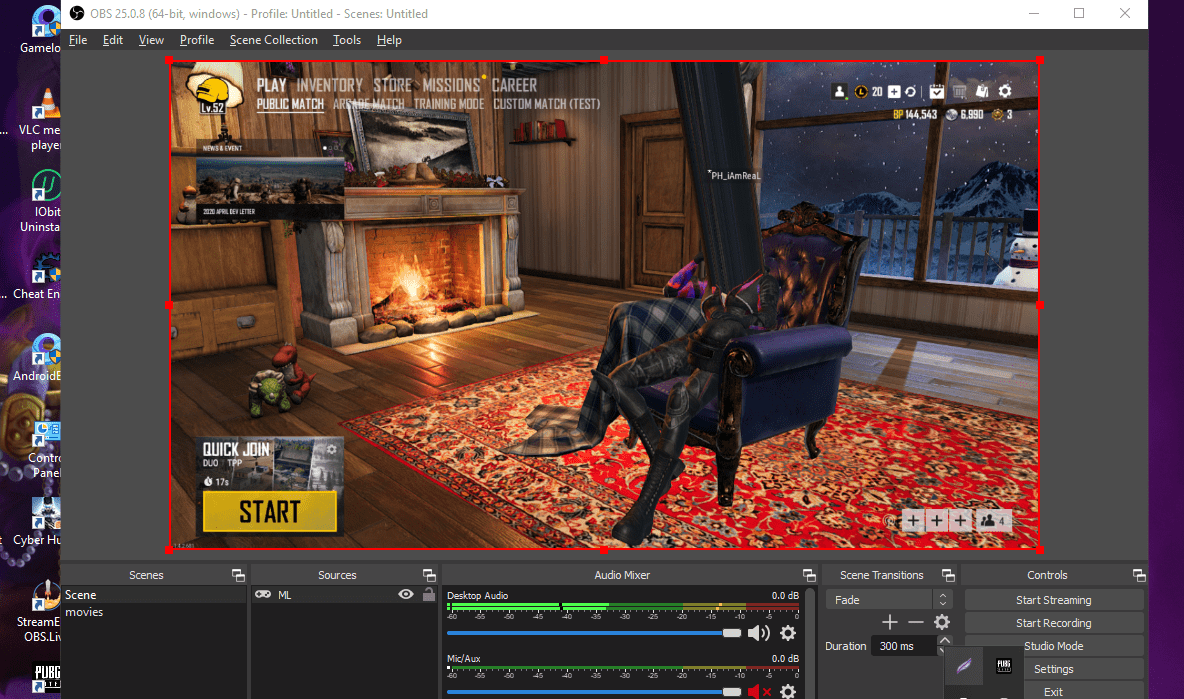
Task: Click the Audio Mixer vertical scrollbar
Action: click(810, 642)
